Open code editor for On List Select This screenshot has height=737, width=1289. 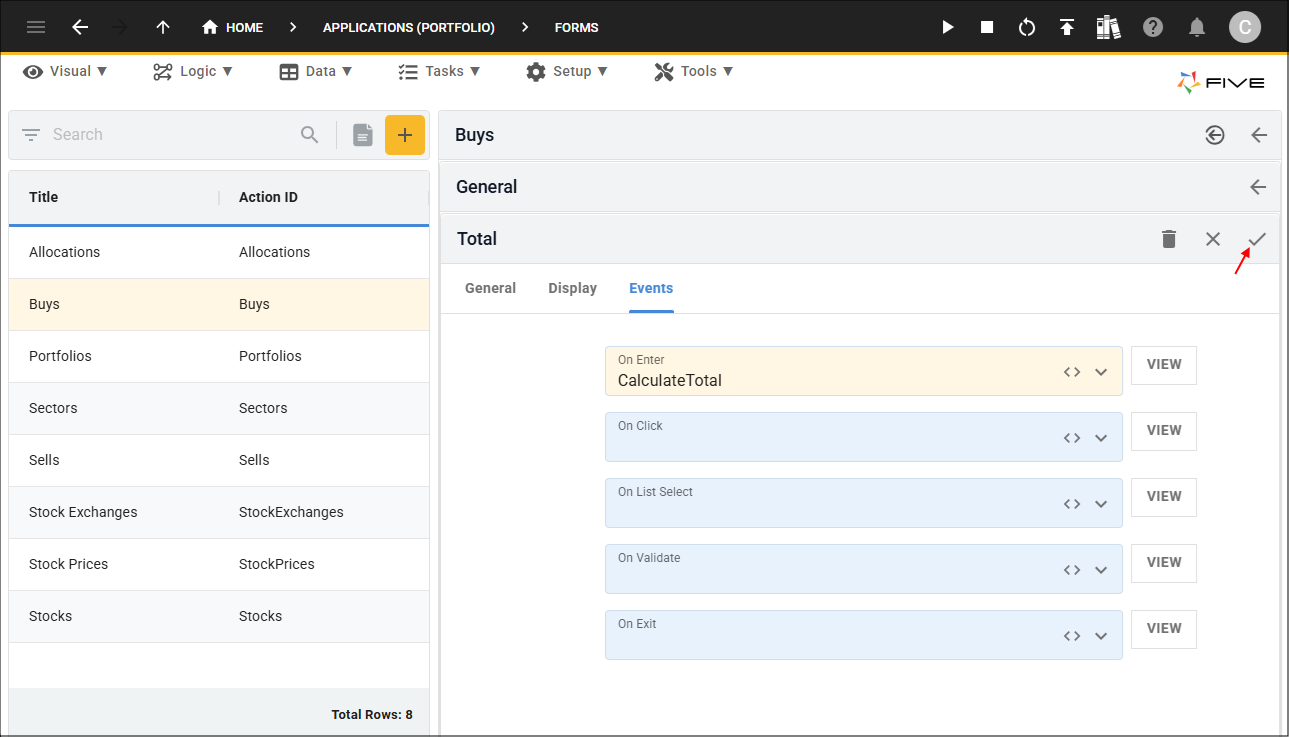(x=1072, y=504)
